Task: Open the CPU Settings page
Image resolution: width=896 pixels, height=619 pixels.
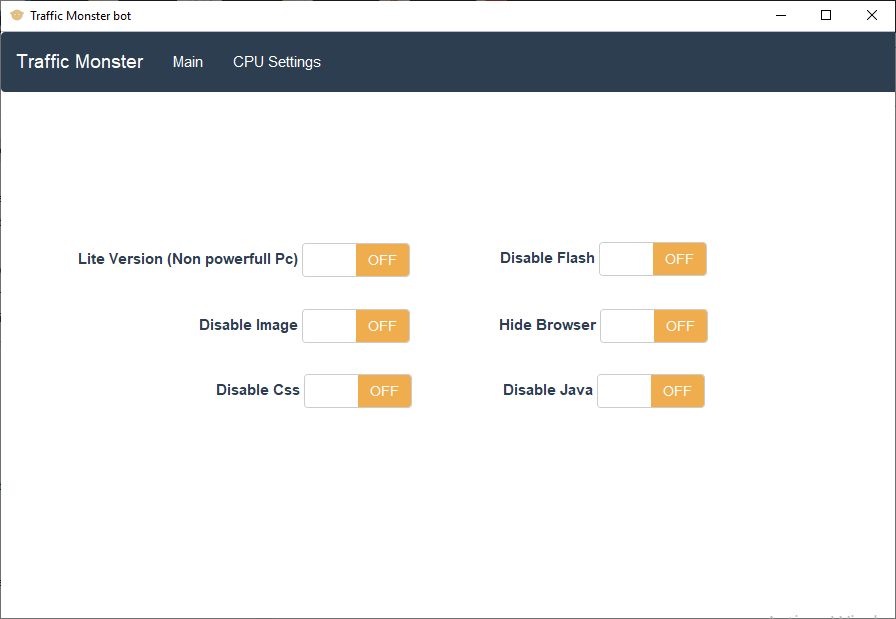Action: [276, 61]
